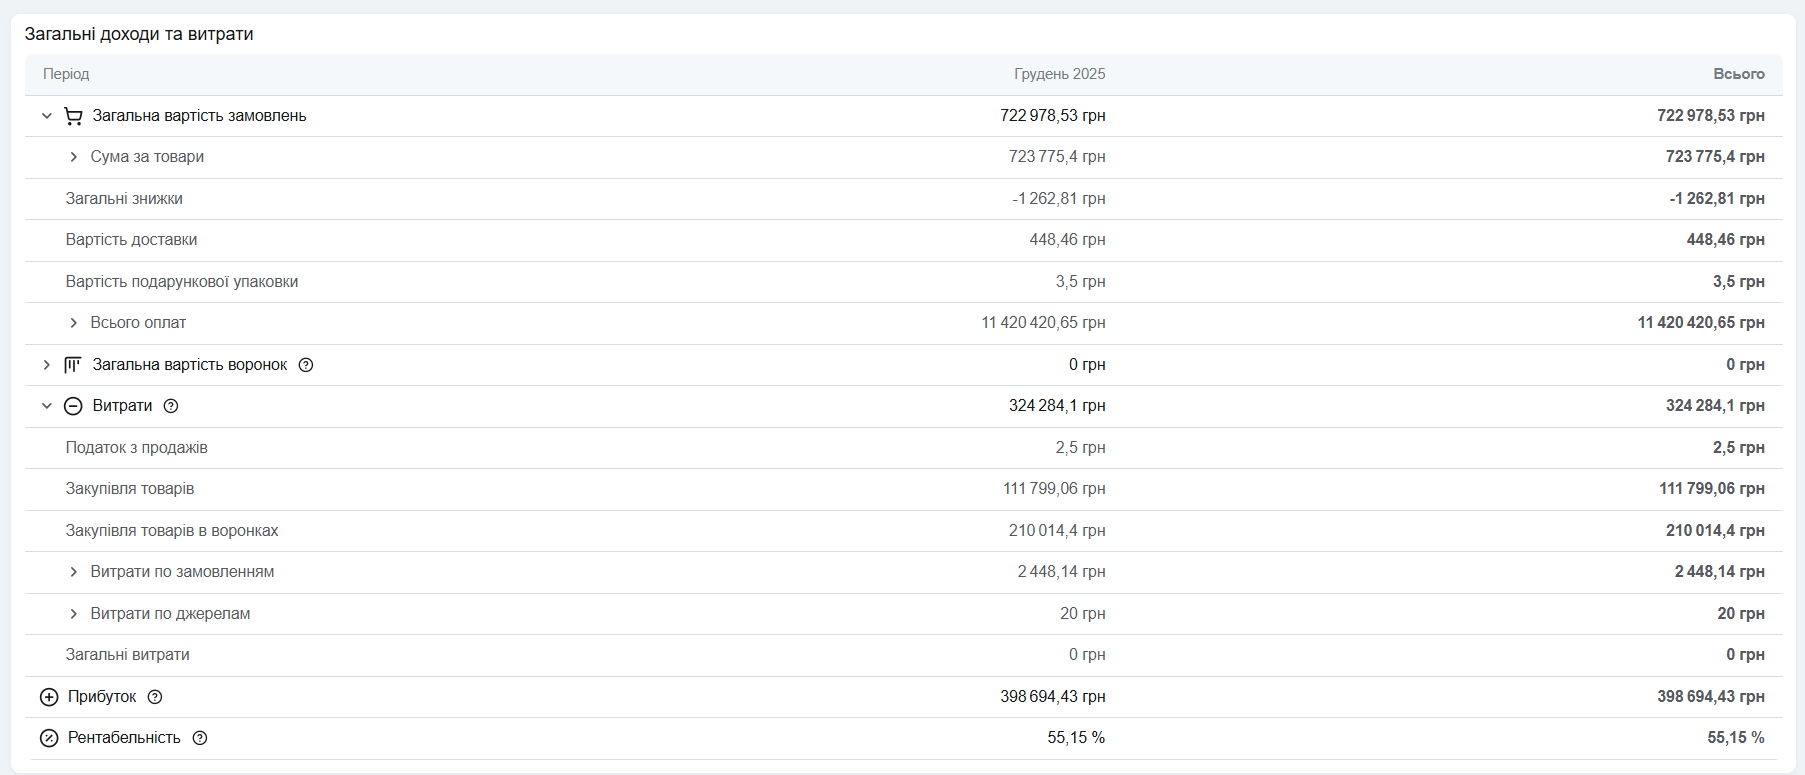
Task: Click the shopping cart icon for orders
Action: (x=73, y=116)
